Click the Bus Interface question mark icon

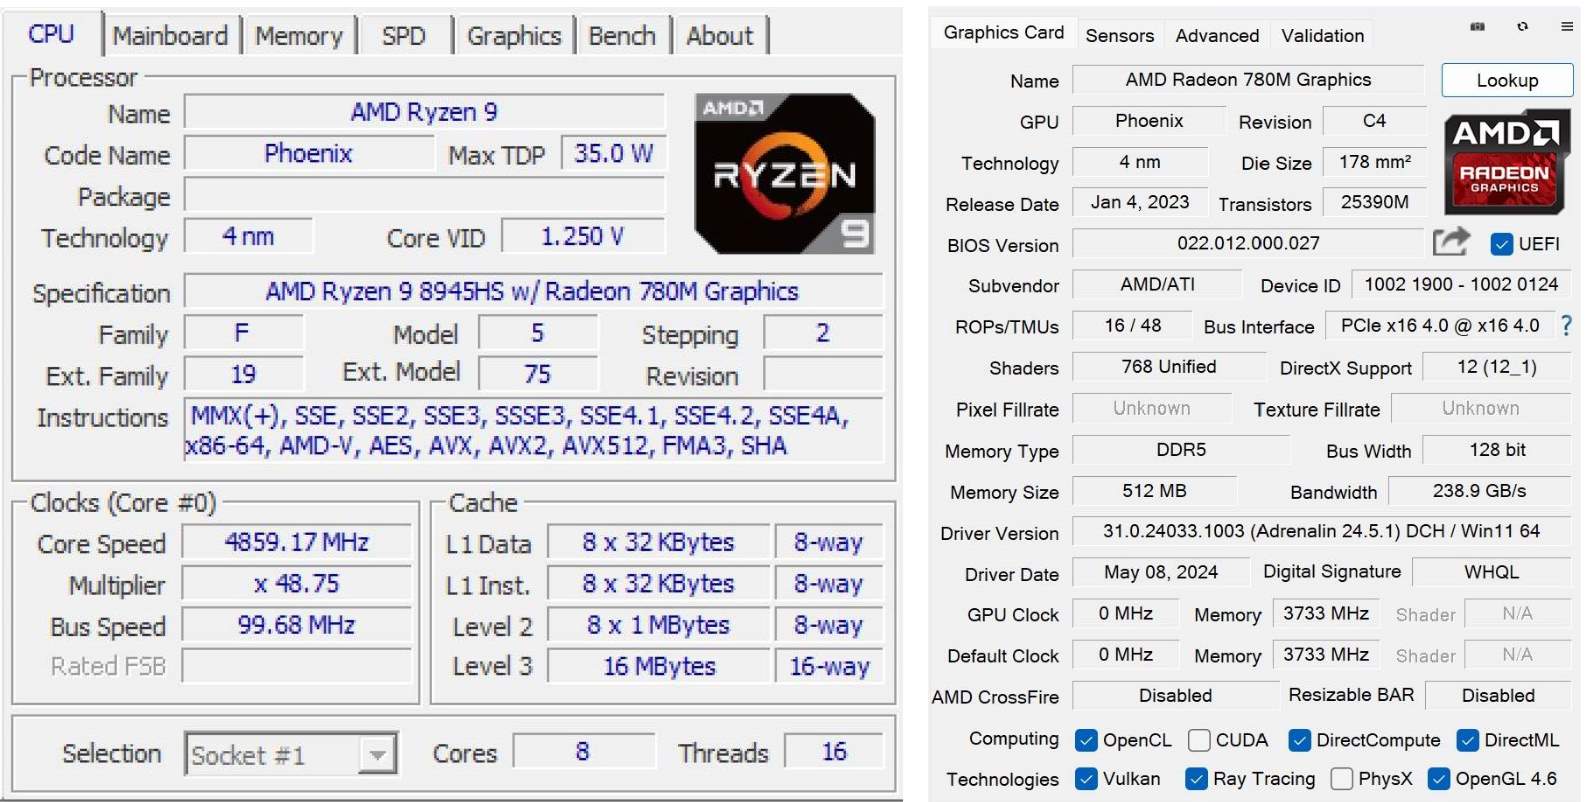point(1566,326)
